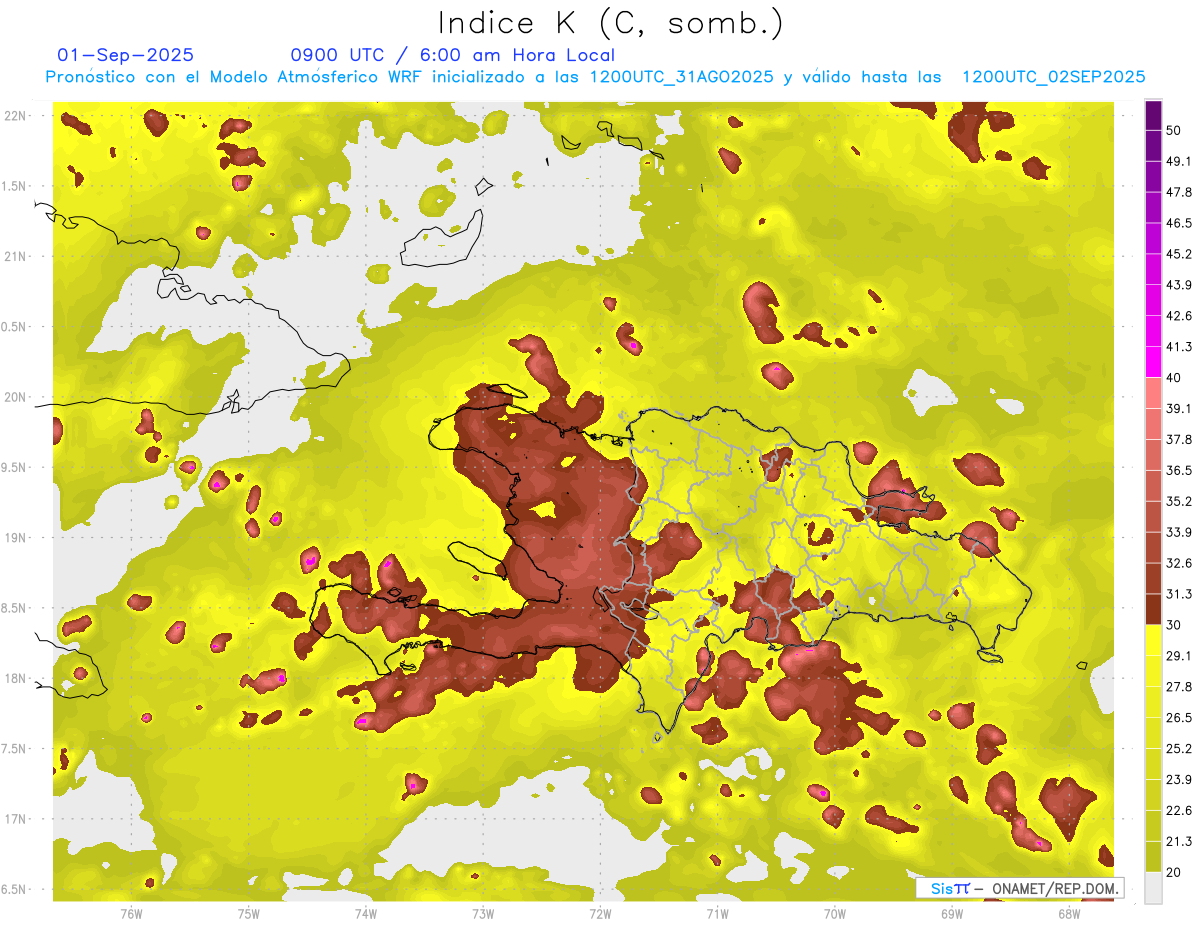Click the colorbar value "25.2"
1200x927 pixels.
[1179, 748]
